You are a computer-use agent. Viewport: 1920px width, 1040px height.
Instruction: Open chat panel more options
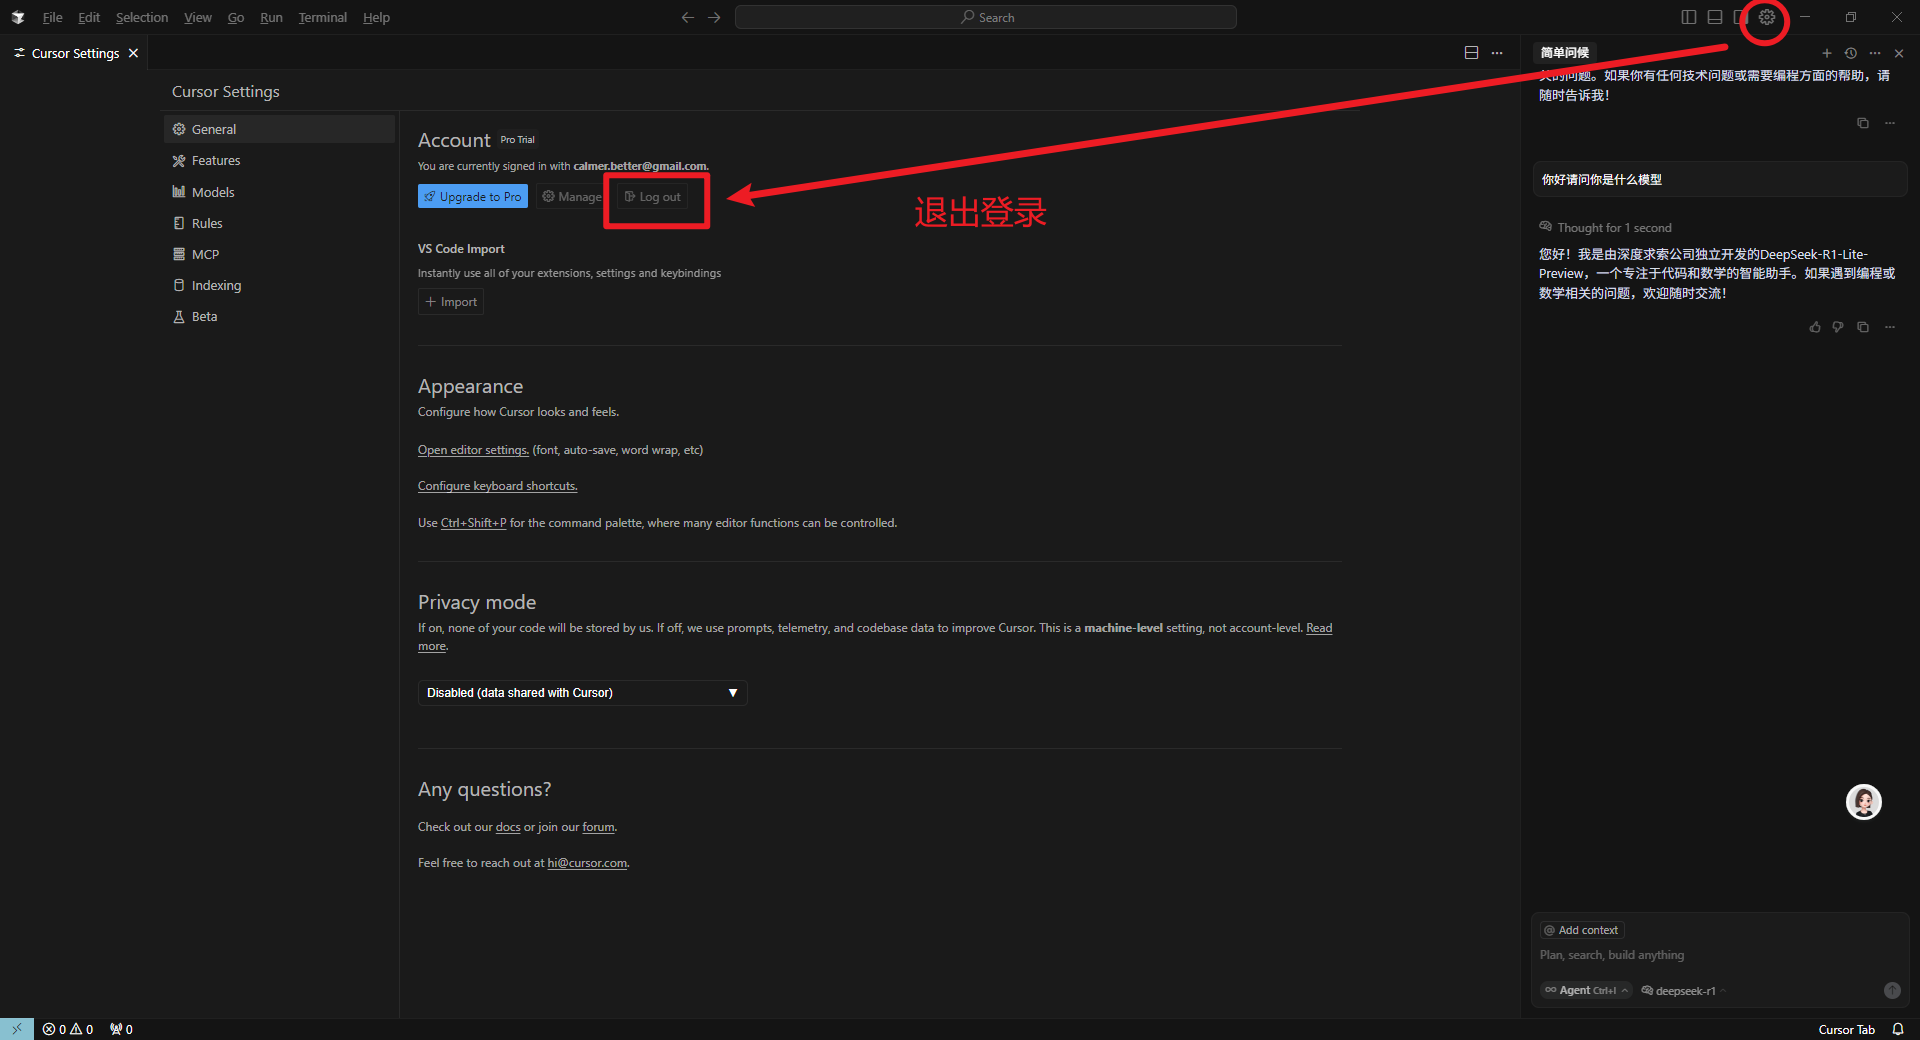pyautogui.click(x=1875, y=53)
